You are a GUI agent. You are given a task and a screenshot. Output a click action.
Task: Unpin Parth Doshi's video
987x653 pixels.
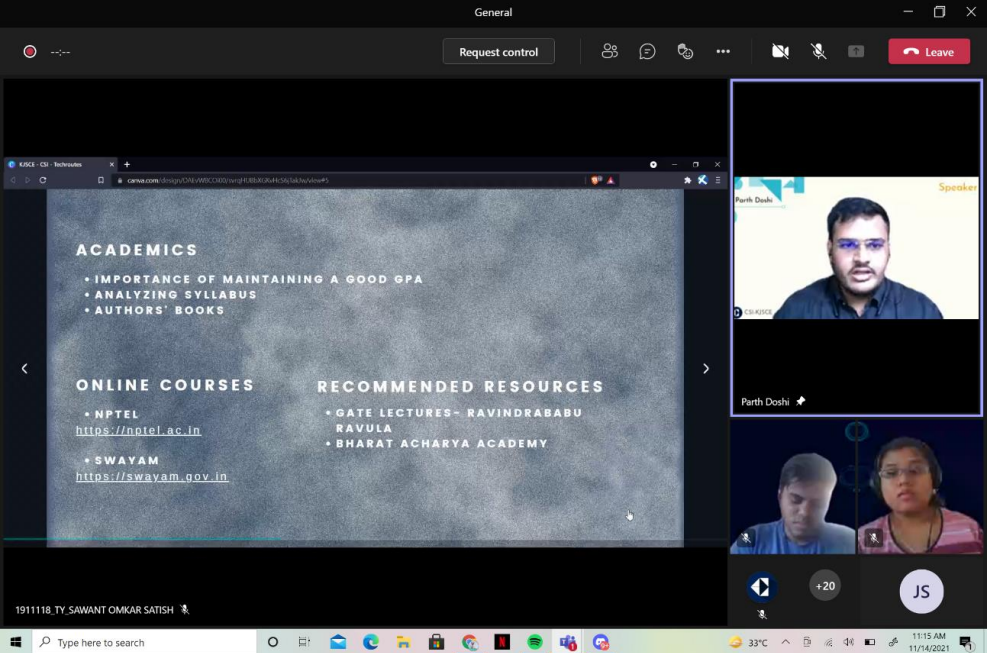[800, 402]
